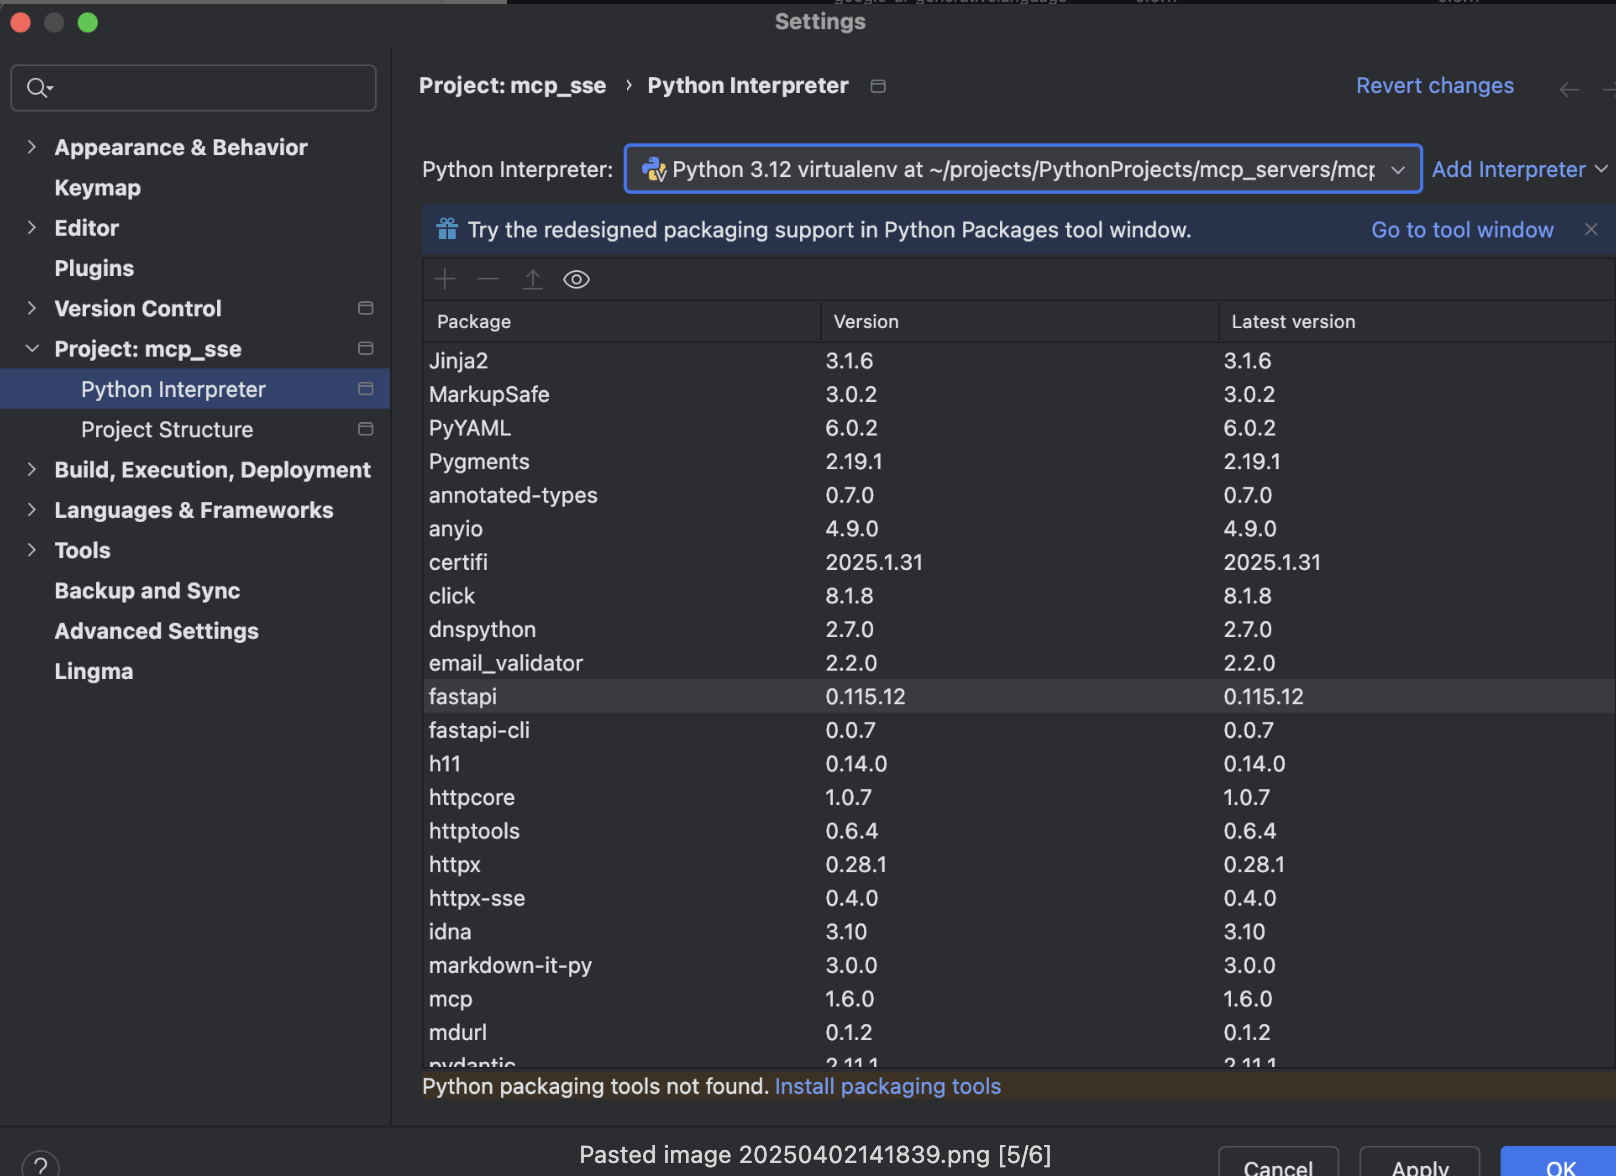Select the anyio package row
Image resolution: width=1616 pixels, height=1176 pixels.
(1019, 529)
